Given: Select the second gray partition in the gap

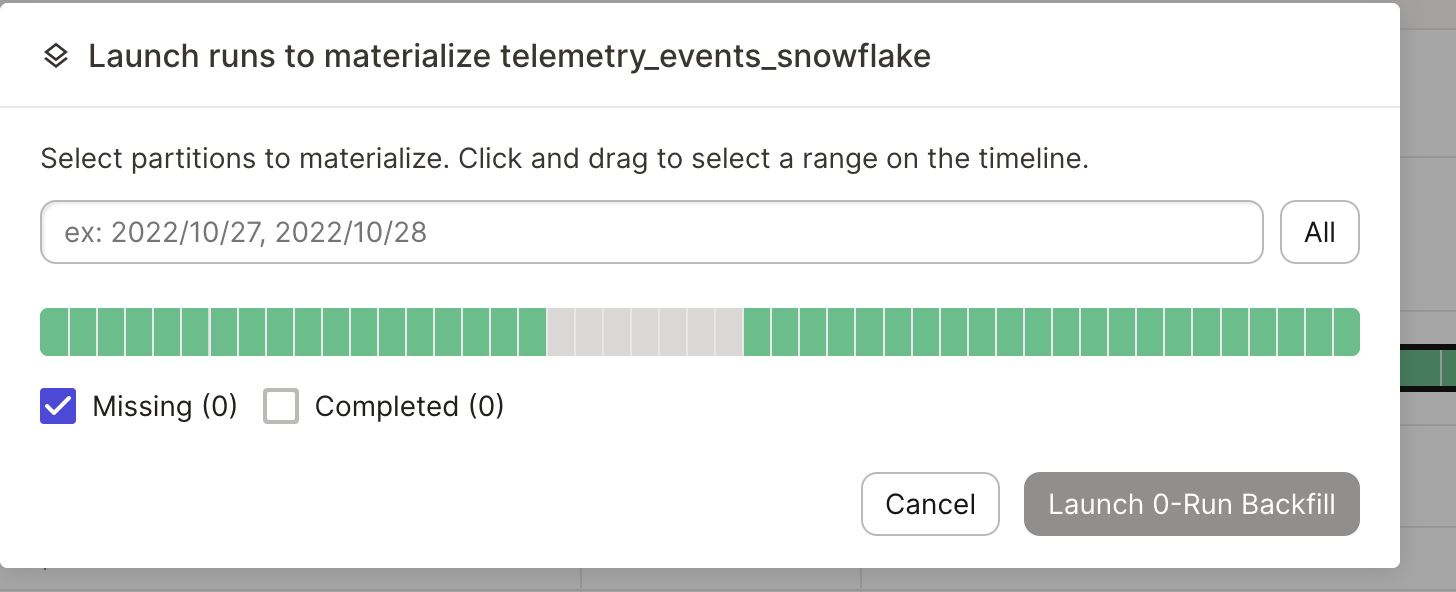Looking at the screenshot, I should click(590, 331).
